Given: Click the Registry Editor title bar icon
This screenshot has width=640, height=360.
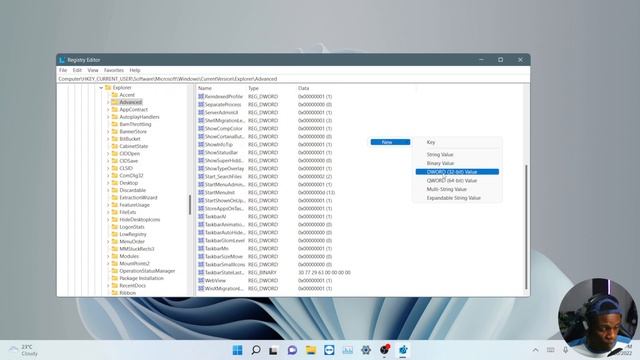Looking at the screenshot, I should pos(62,60).
